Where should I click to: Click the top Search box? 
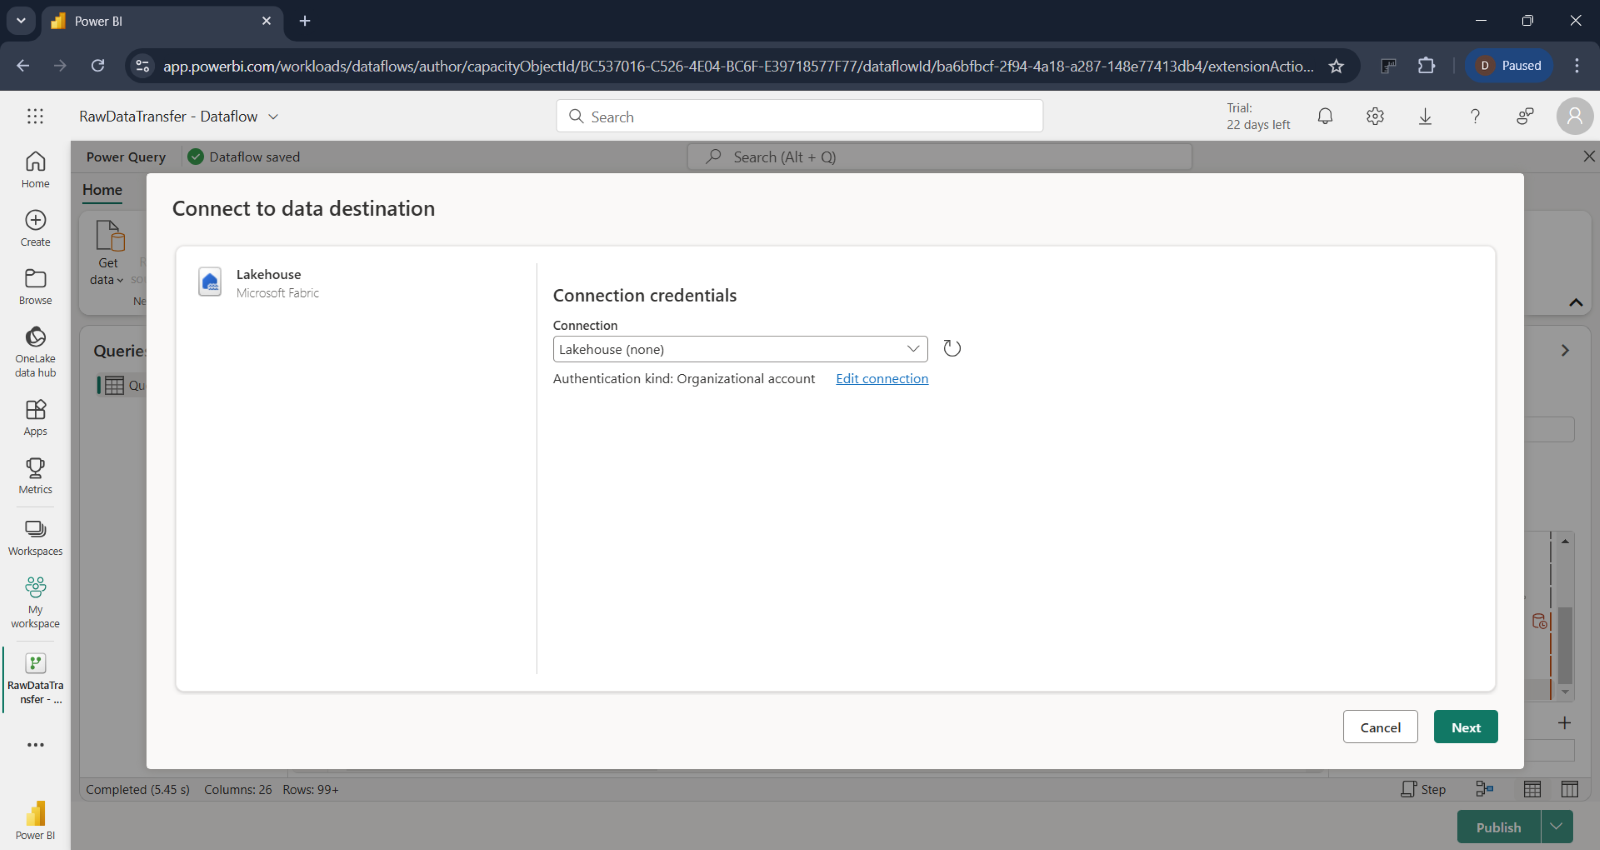[799, 116]
